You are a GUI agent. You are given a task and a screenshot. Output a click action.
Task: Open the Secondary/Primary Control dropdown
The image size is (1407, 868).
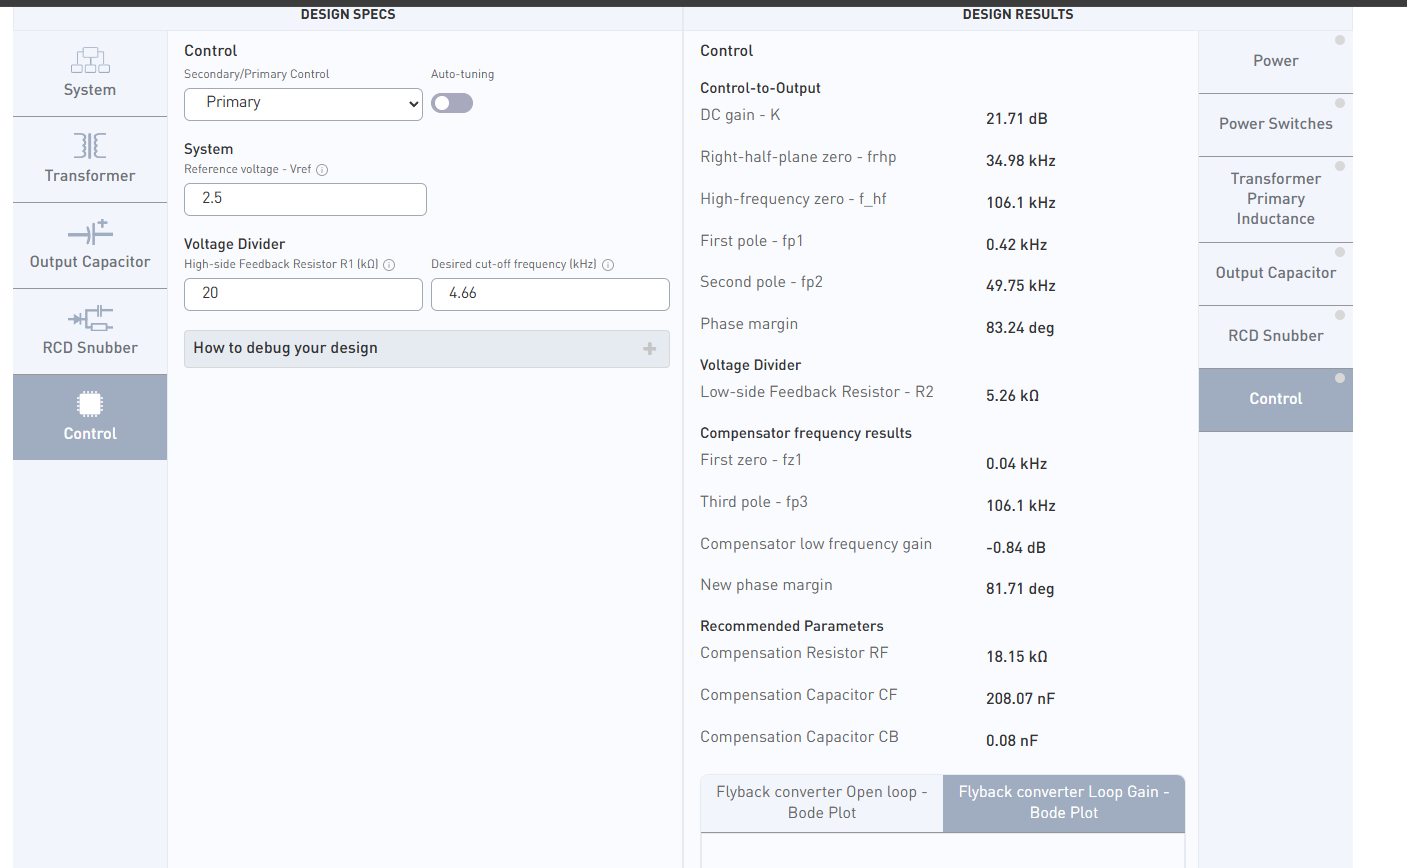[x=303, y=103]
